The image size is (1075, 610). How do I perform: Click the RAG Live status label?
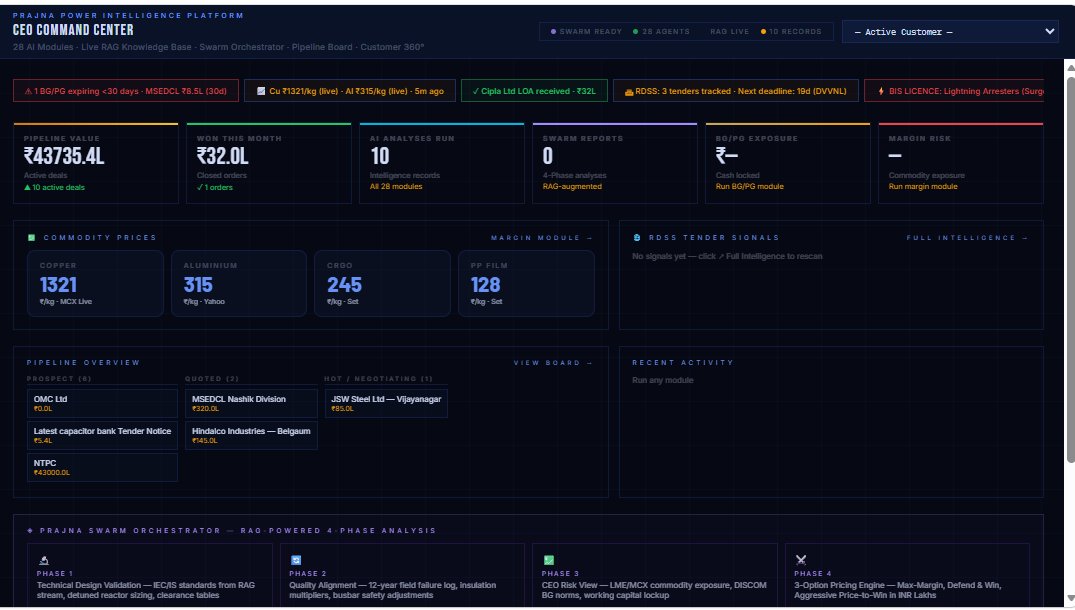click(x=729, y=32)
